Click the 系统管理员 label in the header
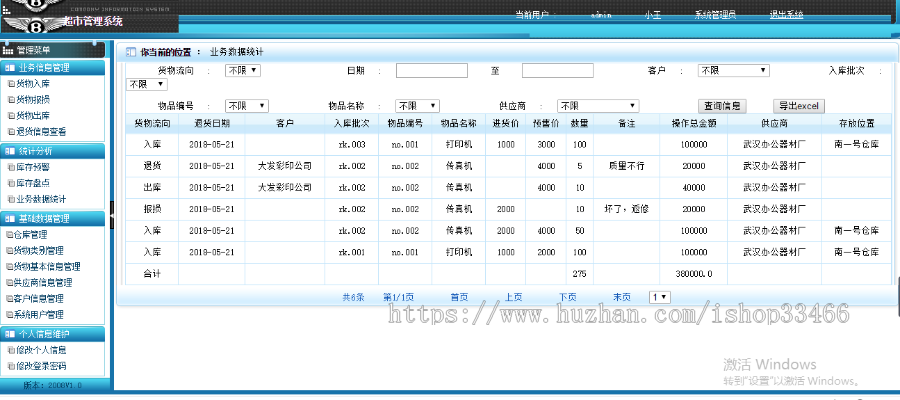This screenshot has height=400, width=900. coord(715,15)
